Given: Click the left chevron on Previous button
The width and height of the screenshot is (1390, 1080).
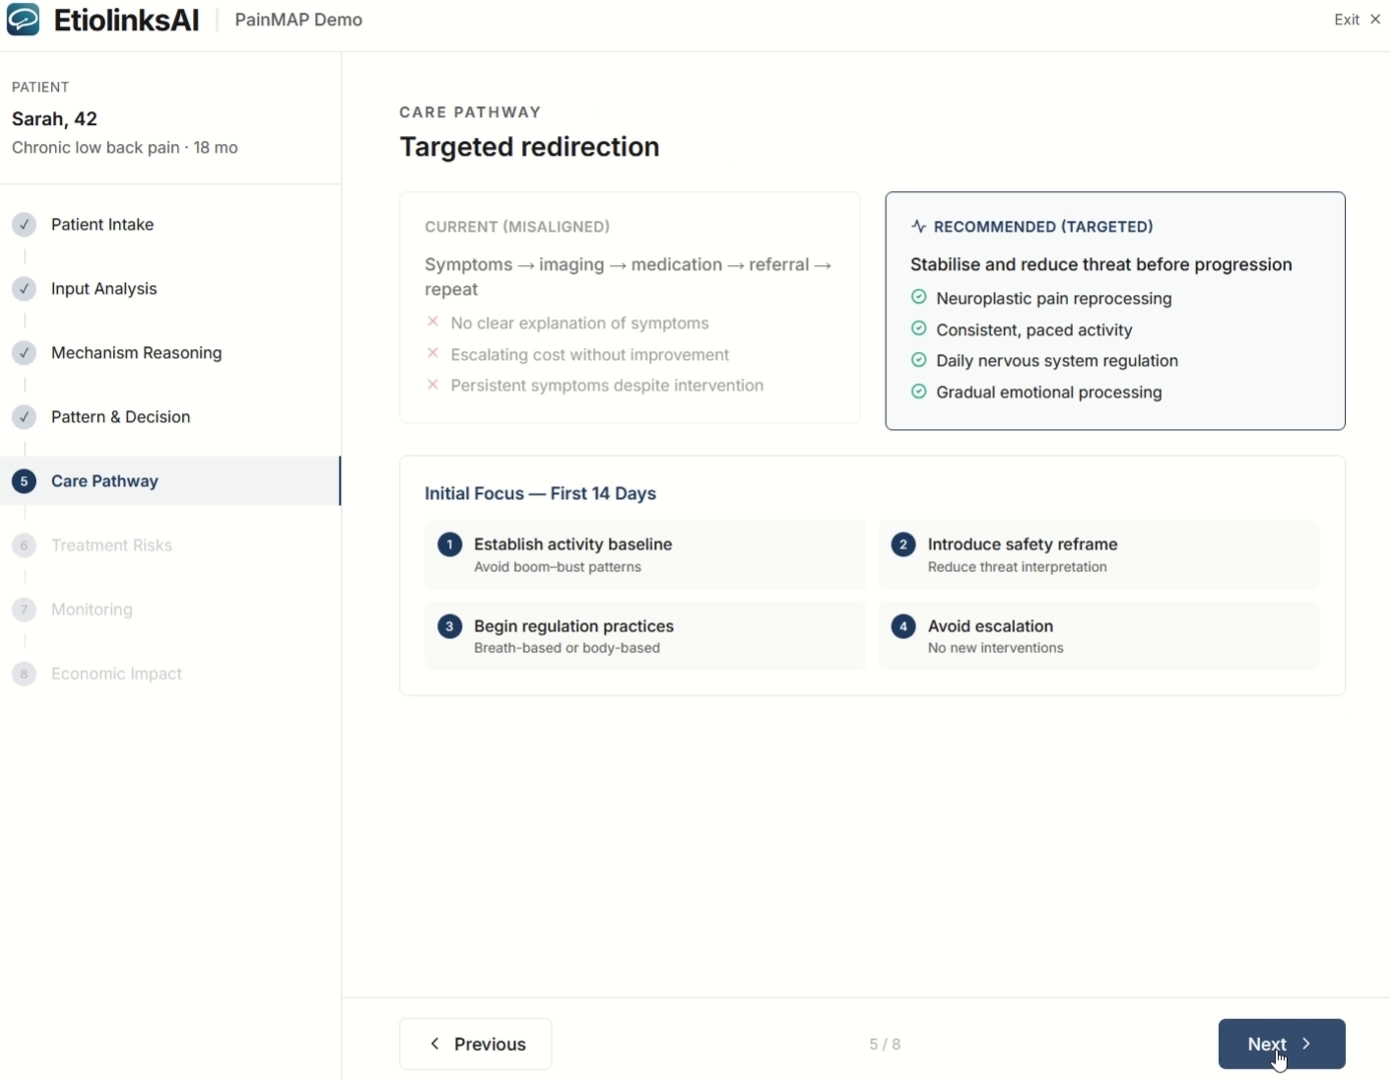Looking at the screenshot, I should point(435,1044).
